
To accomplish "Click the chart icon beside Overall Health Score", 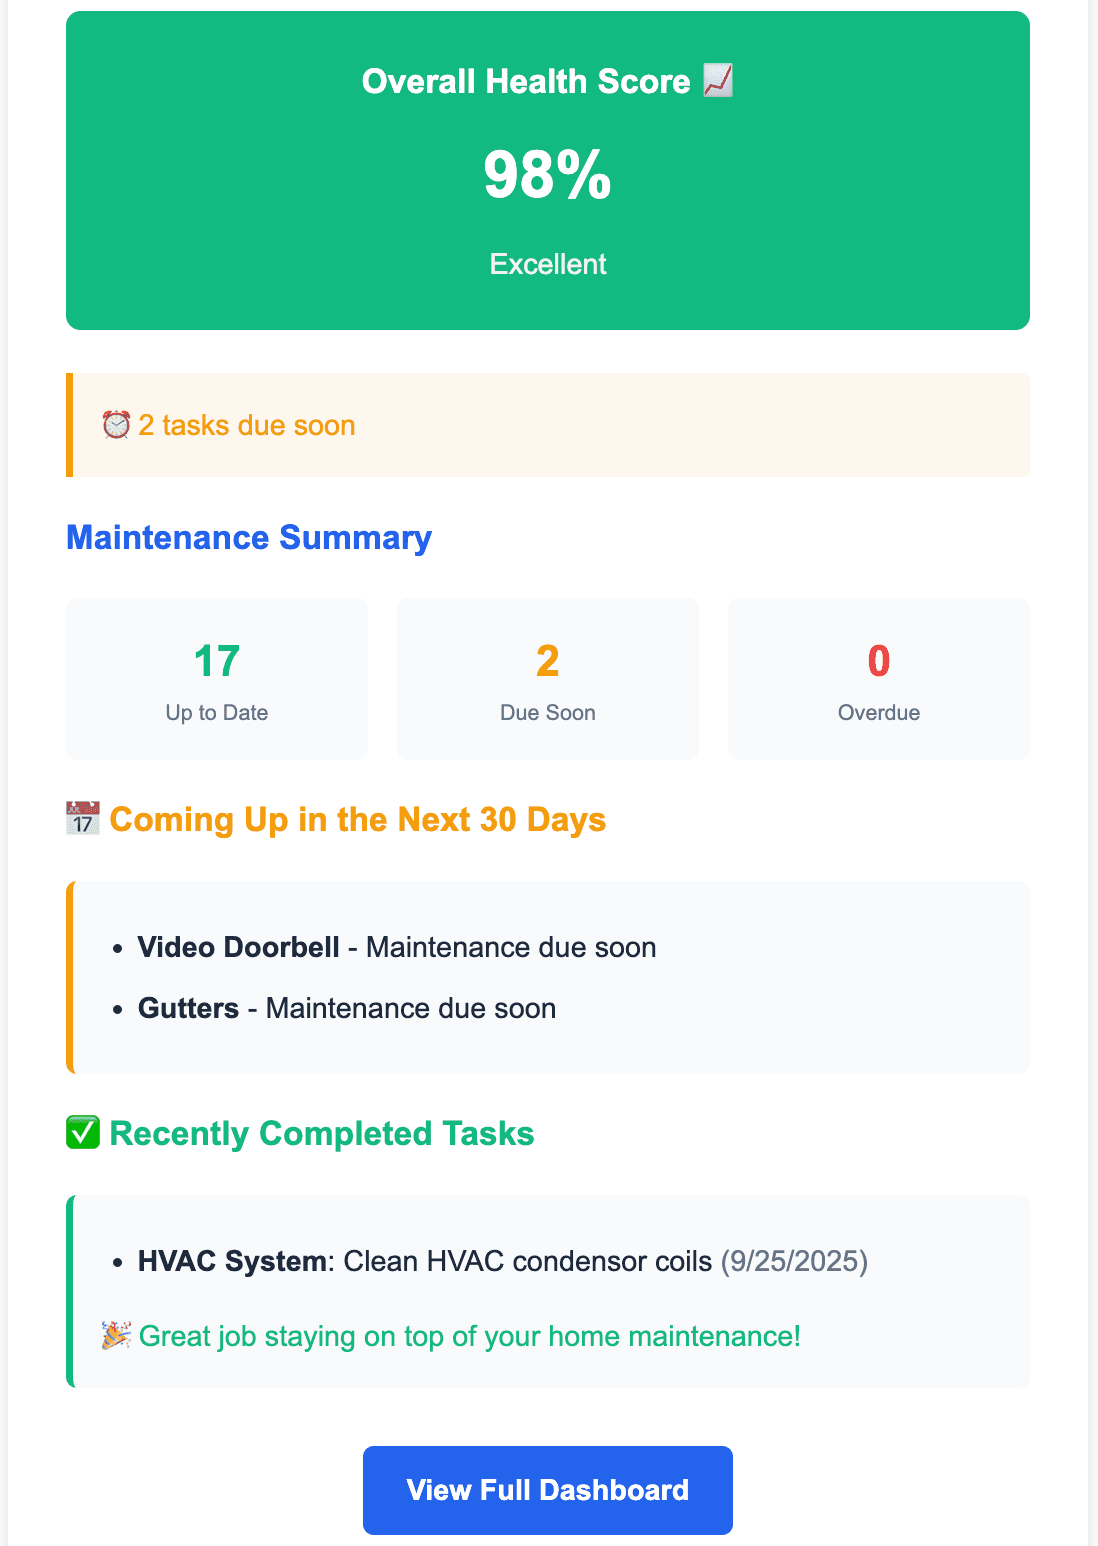I will [x=718, y=80].
